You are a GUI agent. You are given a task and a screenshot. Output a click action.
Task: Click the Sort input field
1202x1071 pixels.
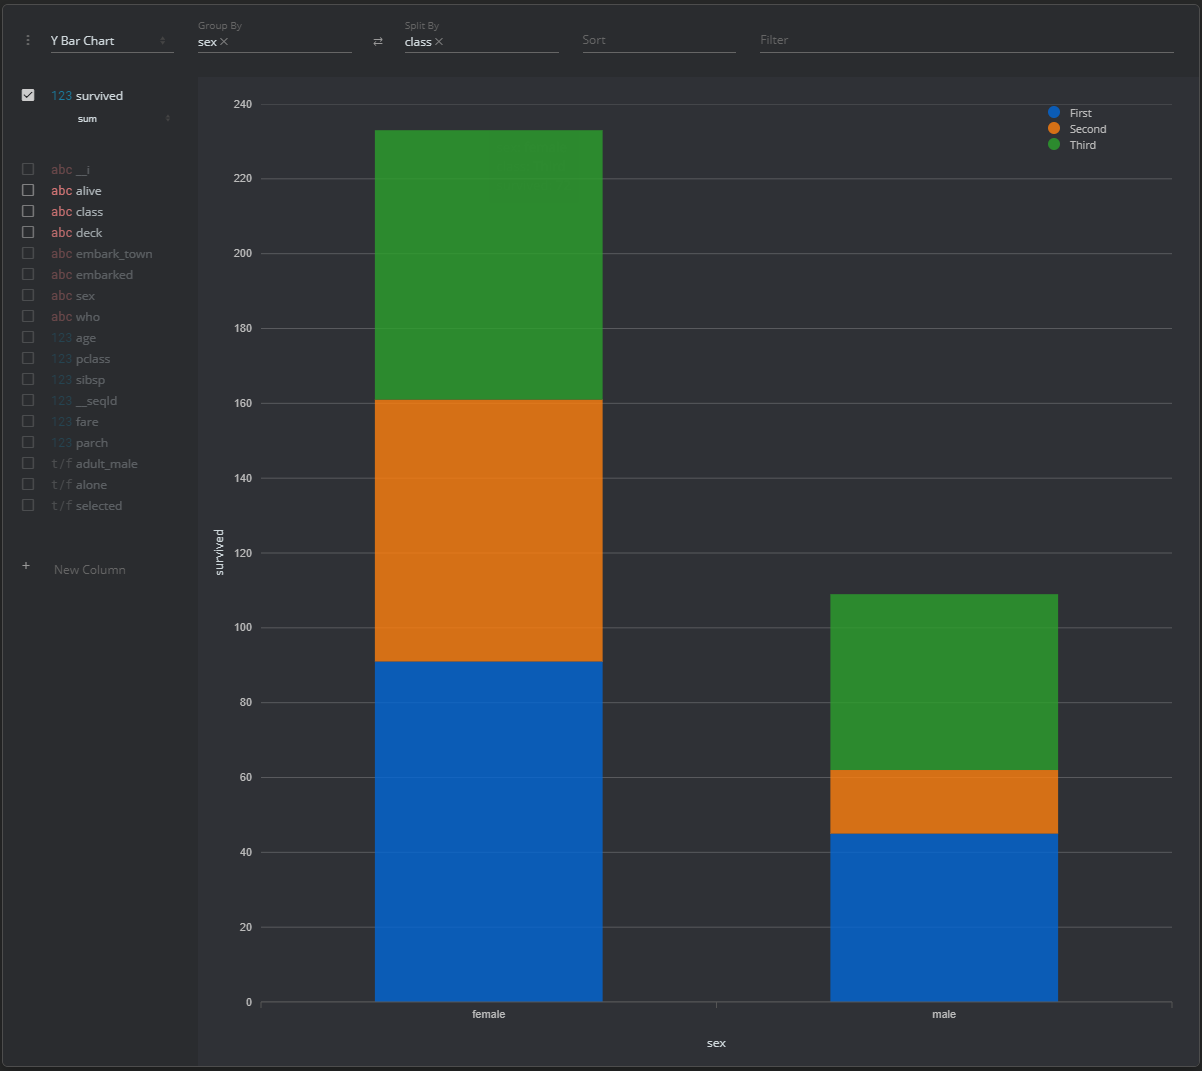pyautogui.click(x=658, y=41)
